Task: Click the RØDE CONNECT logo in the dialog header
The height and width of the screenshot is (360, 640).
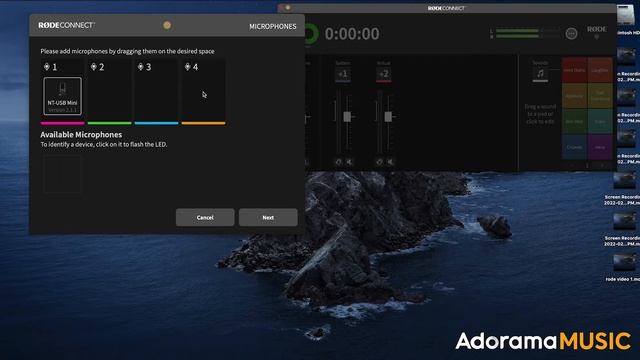Action: point(67,25)
